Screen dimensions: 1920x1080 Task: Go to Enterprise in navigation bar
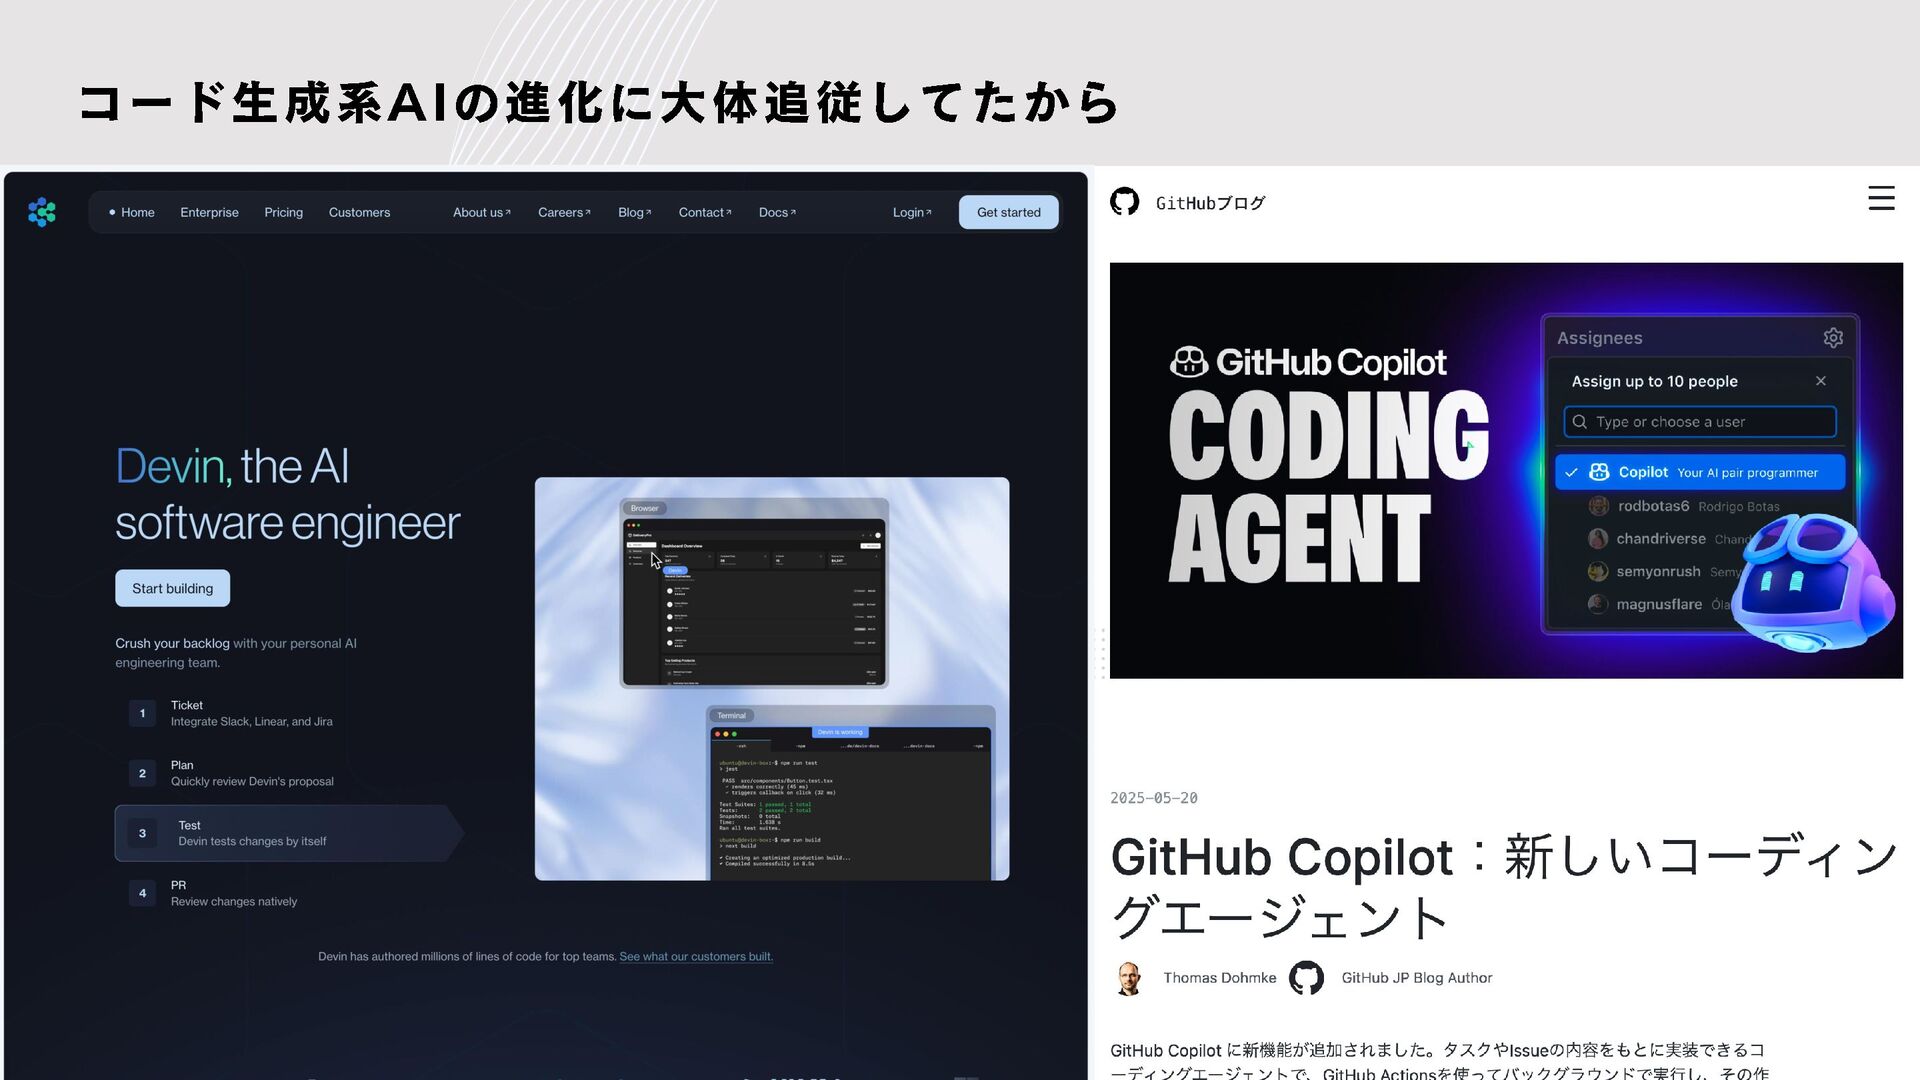pyautogui.click(x=209, y=212)
